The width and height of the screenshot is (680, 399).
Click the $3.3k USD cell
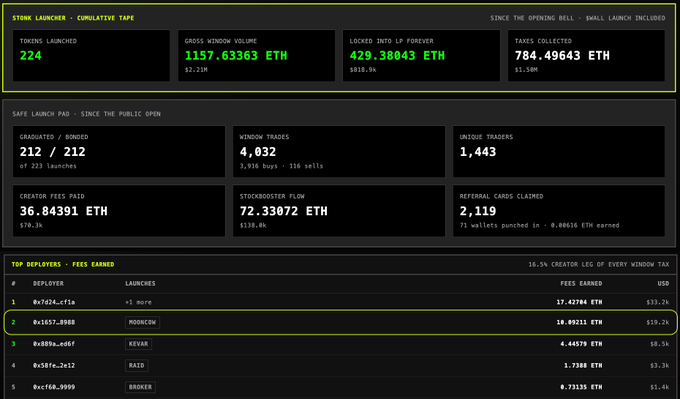point(659,366)
